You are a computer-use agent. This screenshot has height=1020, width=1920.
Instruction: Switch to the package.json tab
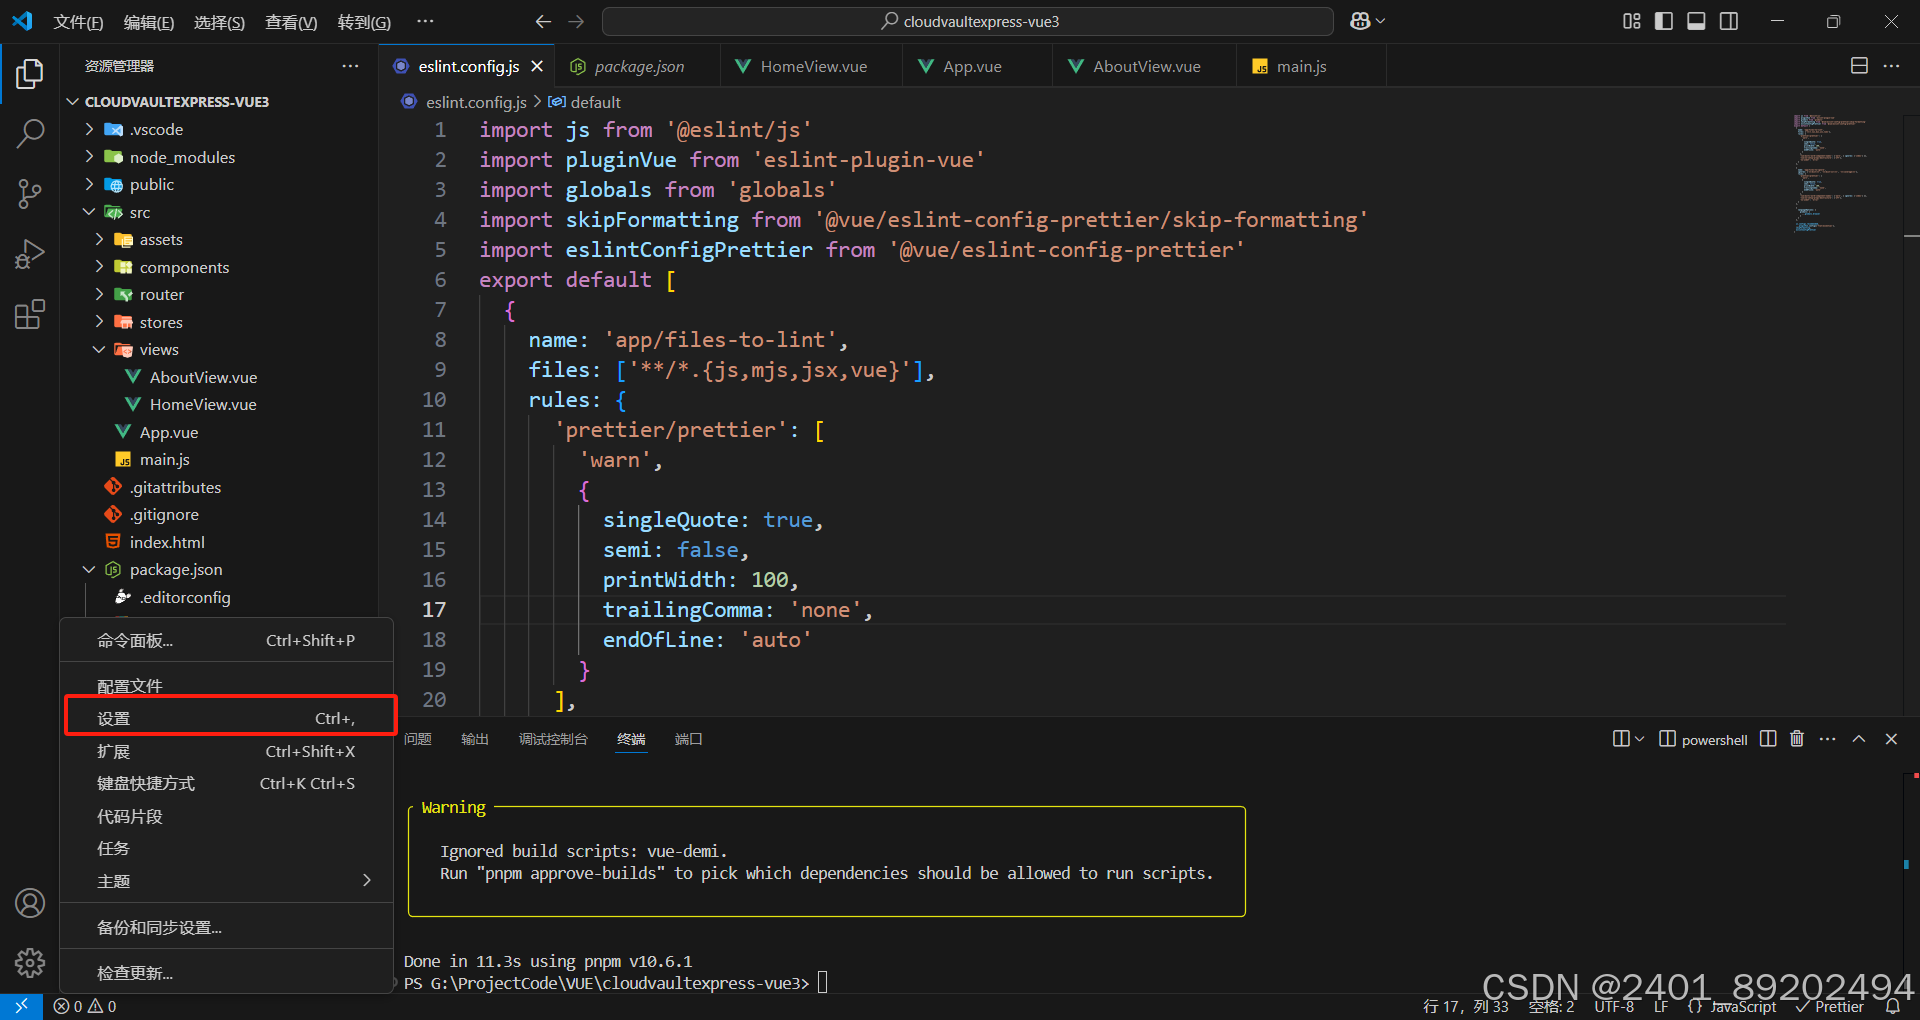coord(637,65)
